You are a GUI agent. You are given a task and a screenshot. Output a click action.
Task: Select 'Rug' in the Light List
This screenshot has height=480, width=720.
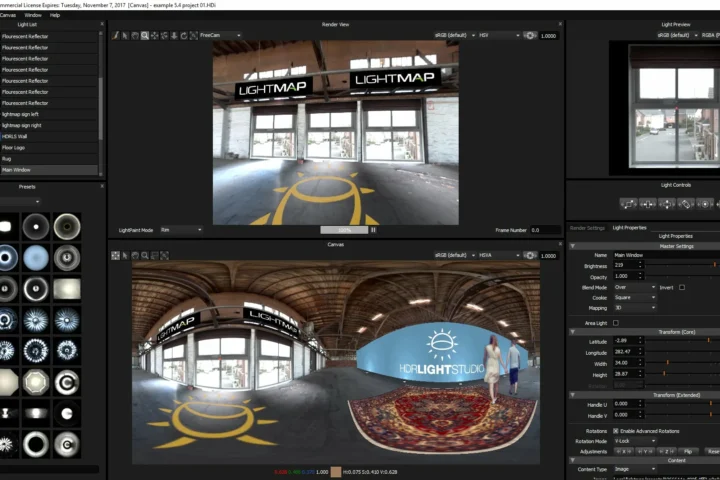point(49,158)
